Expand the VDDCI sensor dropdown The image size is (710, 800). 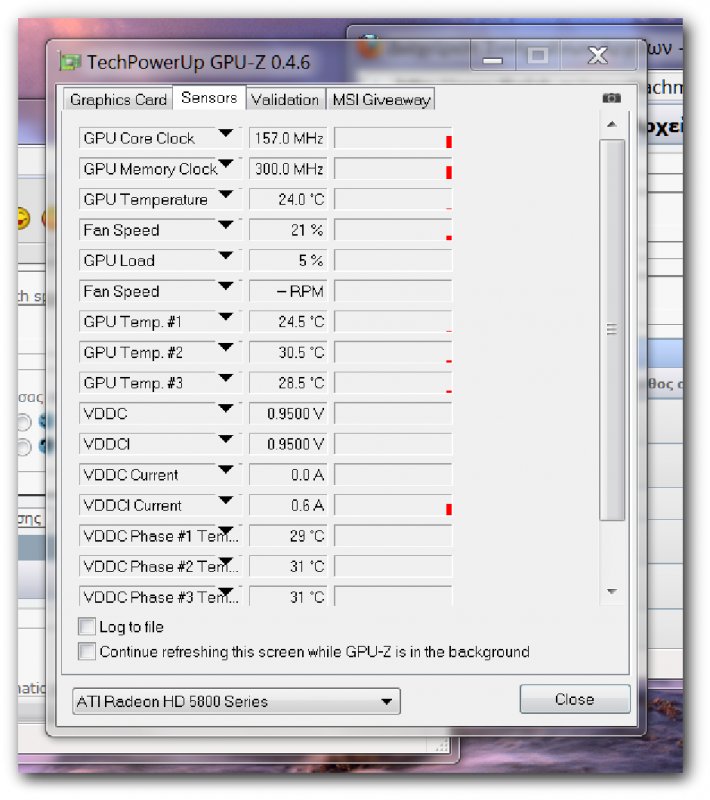coord(225,439)
